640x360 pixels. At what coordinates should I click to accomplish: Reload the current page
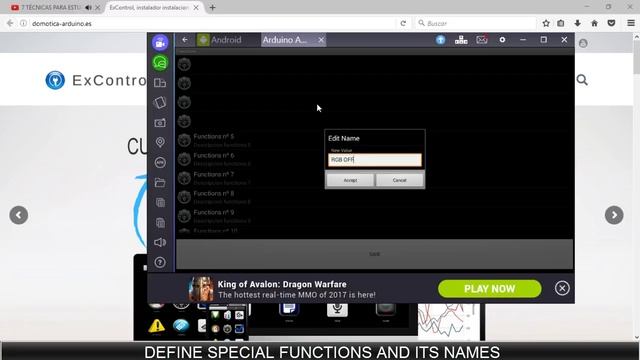403,23
